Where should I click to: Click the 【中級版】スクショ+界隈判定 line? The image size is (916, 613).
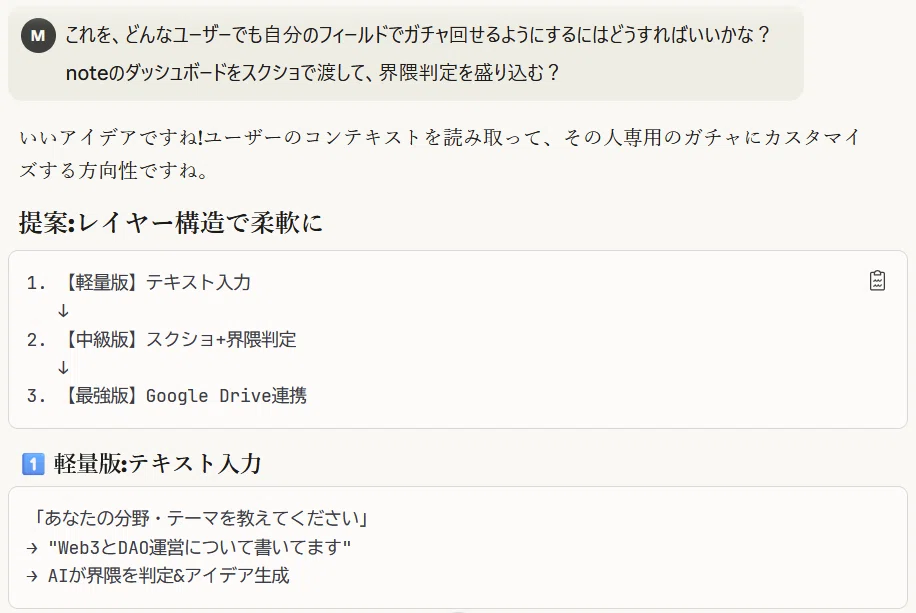click(179, 340)
